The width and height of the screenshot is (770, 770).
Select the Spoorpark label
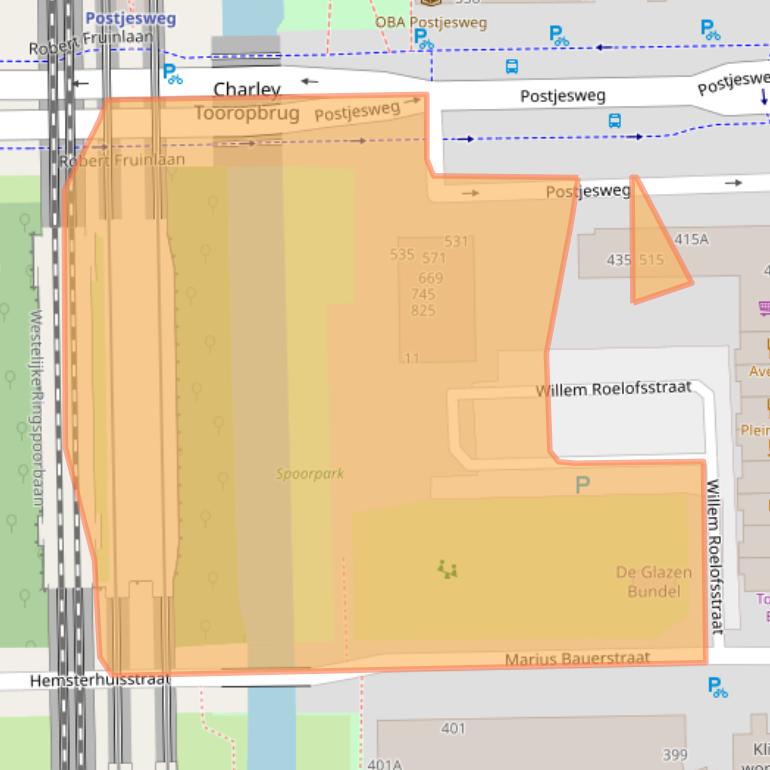(x=310, y=473)
